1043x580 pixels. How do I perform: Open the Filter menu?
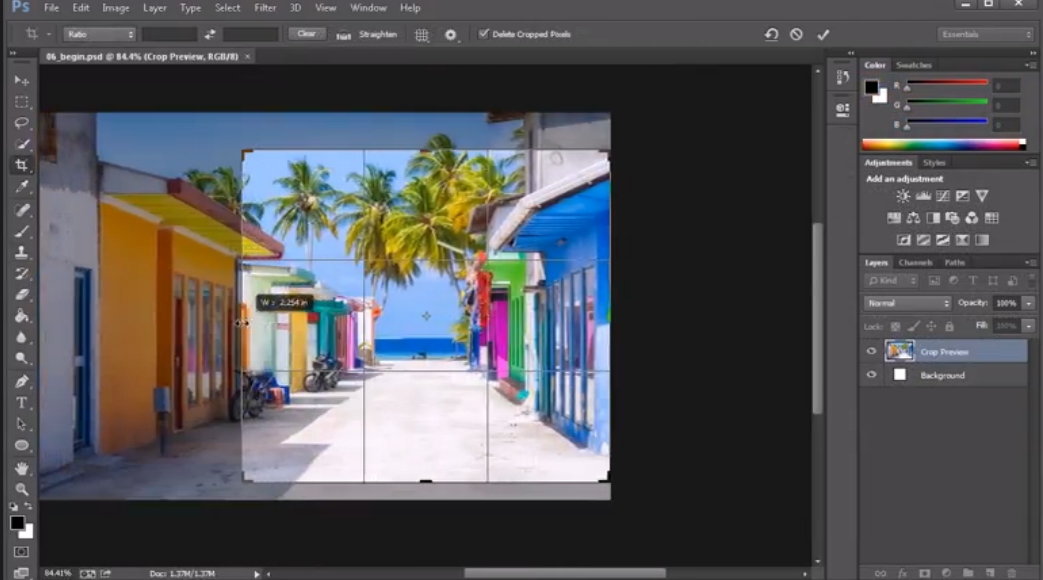click(265, 8)
